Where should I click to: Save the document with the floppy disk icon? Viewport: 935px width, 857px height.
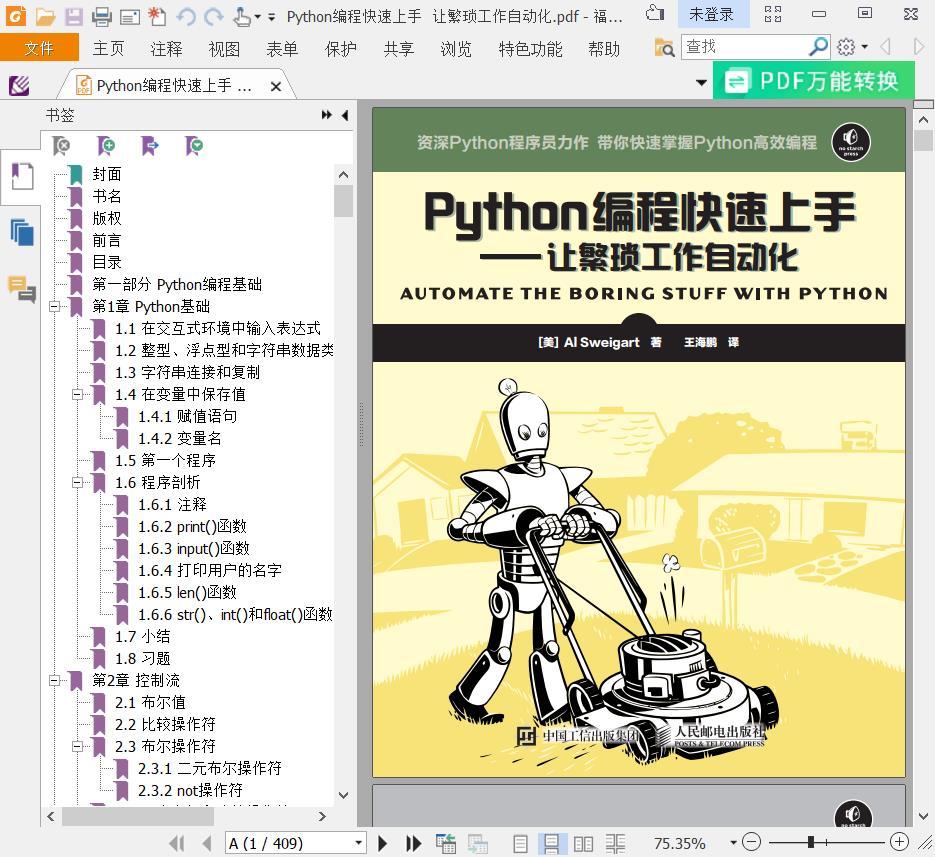(x=74, y=16)
